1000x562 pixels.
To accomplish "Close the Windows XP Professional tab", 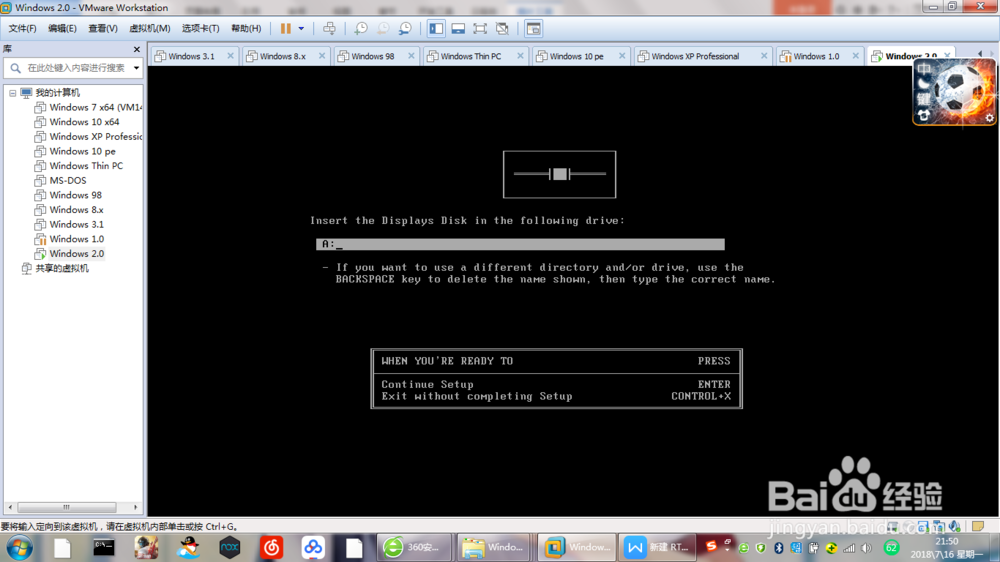I will (x=764, y=56).
